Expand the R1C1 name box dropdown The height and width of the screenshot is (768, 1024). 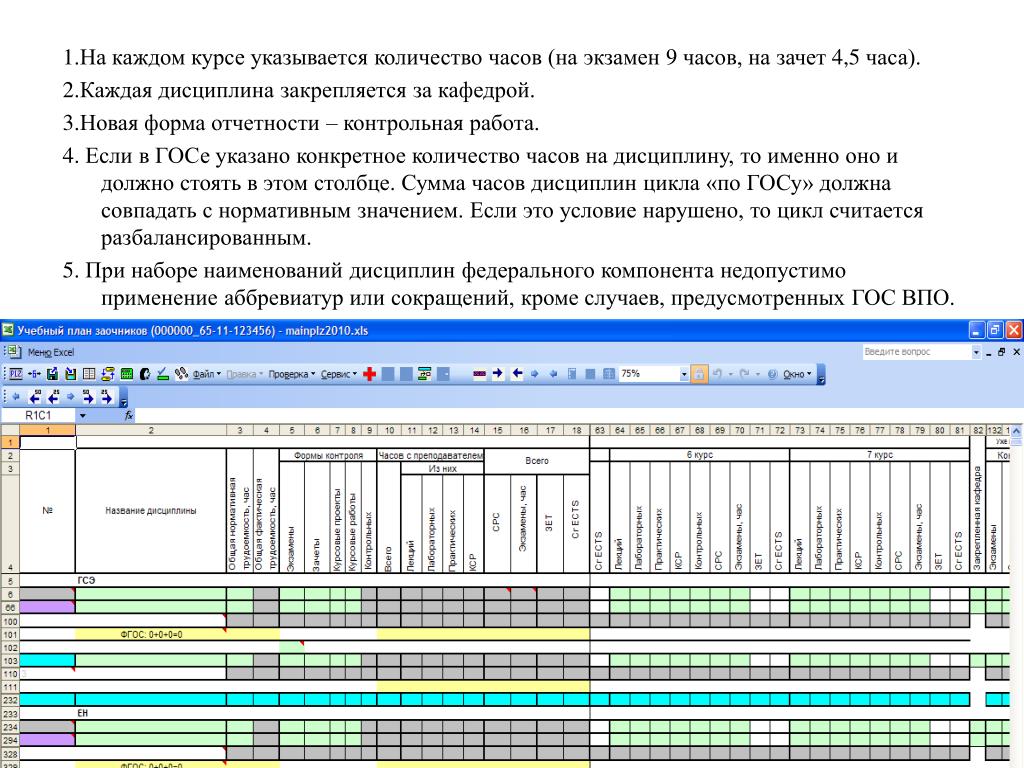tap(83, 415)
